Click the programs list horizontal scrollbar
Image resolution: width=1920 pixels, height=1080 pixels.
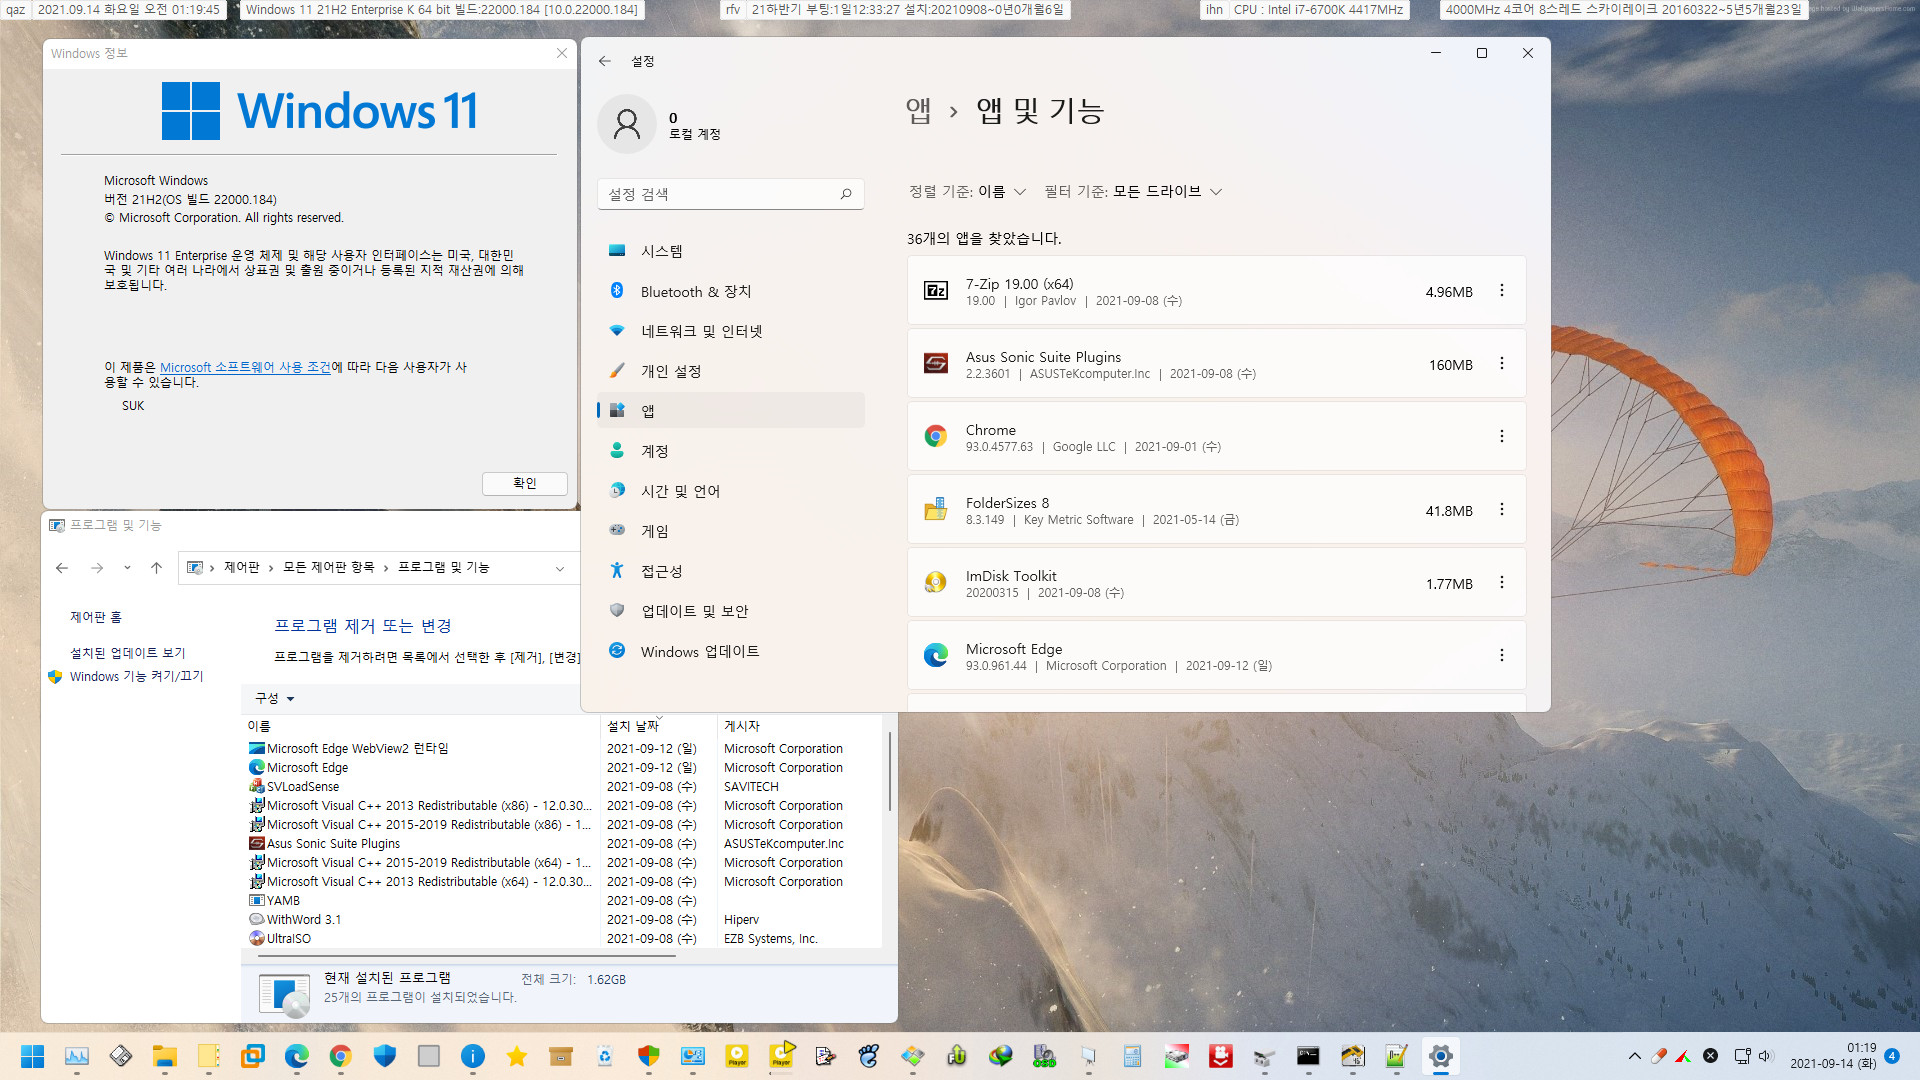click(467, 956)
